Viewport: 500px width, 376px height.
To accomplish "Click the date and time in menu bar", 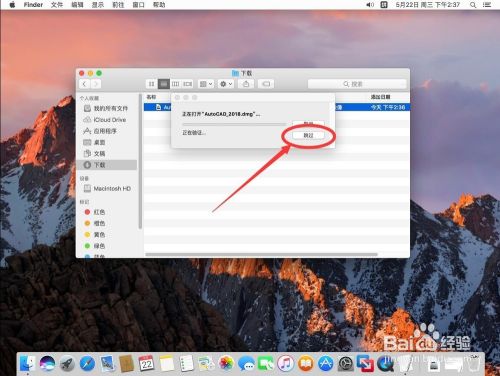I will pos(428,5).
